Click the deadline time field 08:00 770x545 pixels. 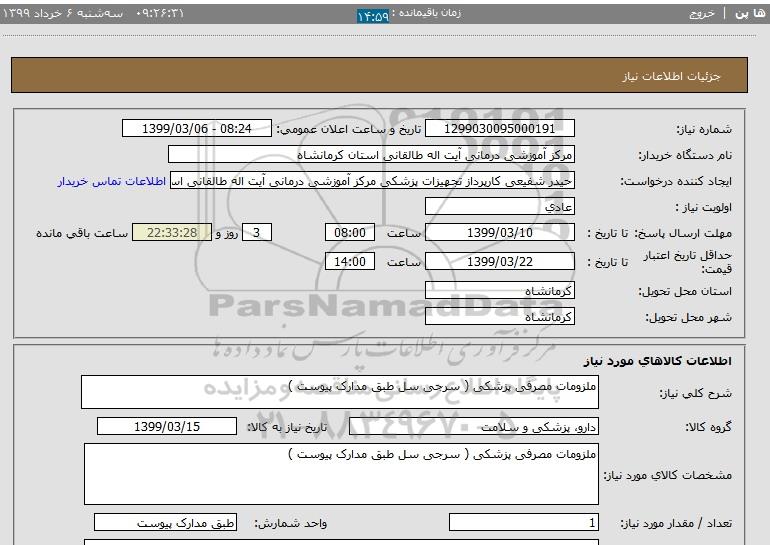pos(350,233)
